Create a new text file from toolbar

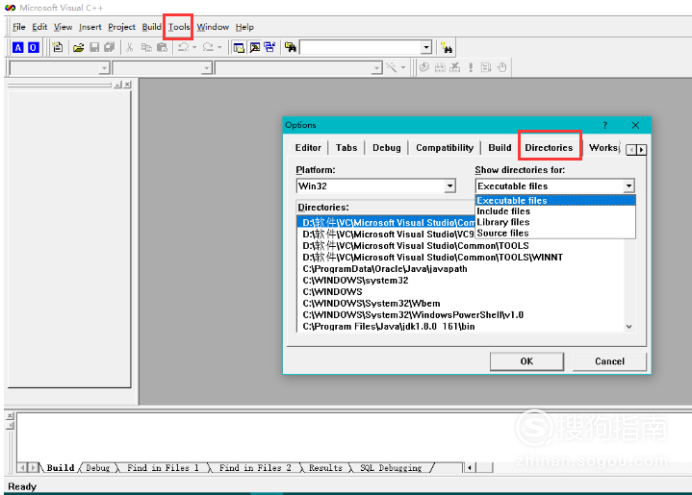tap(57, 47)
